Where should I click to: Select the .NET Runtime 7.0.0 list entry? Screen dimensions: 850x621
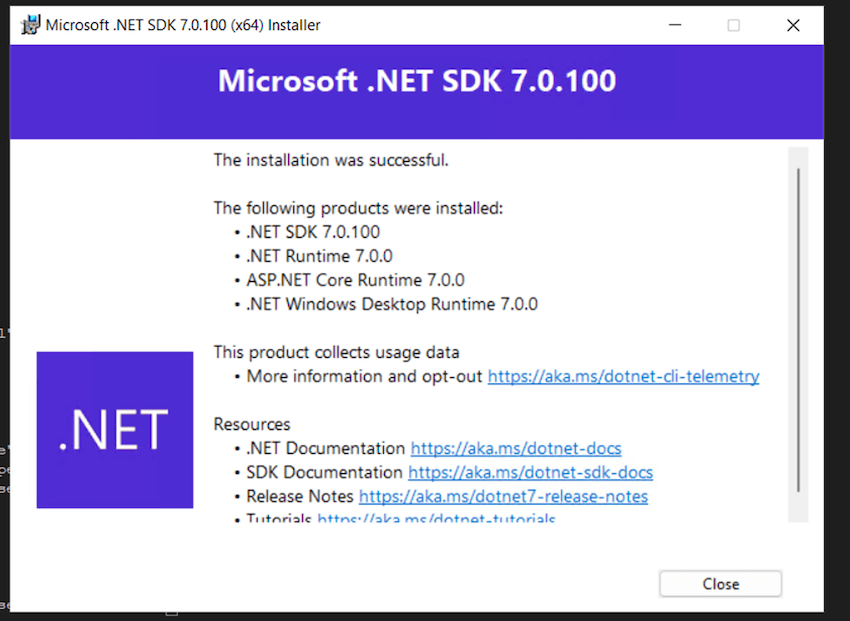coord(319,256)
